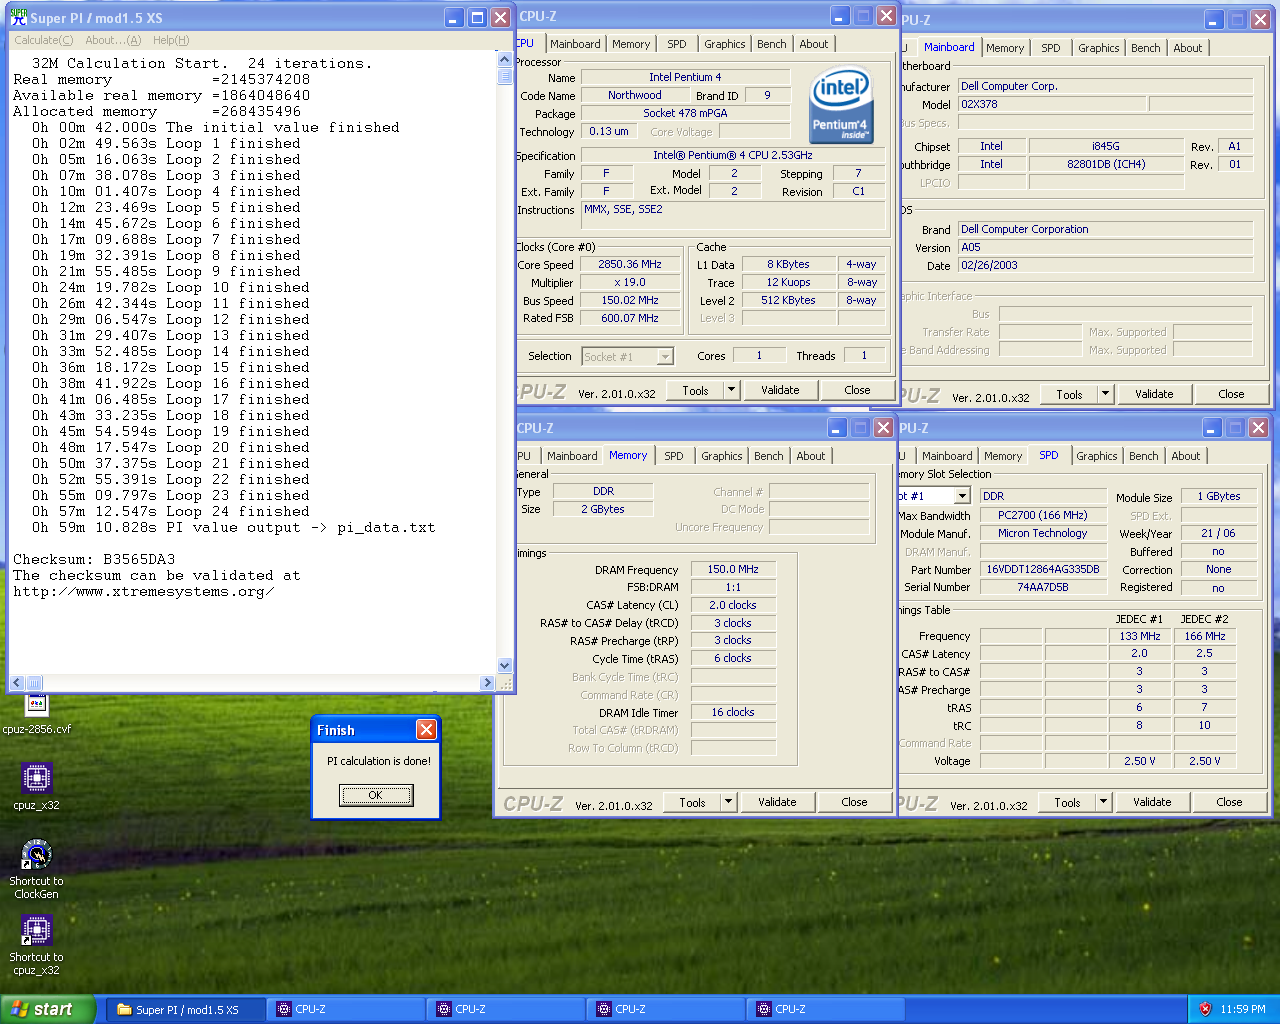Click the DRAM Frequency value 150.0 MHz
1280x1024 pixels.
tap(733, 569)
